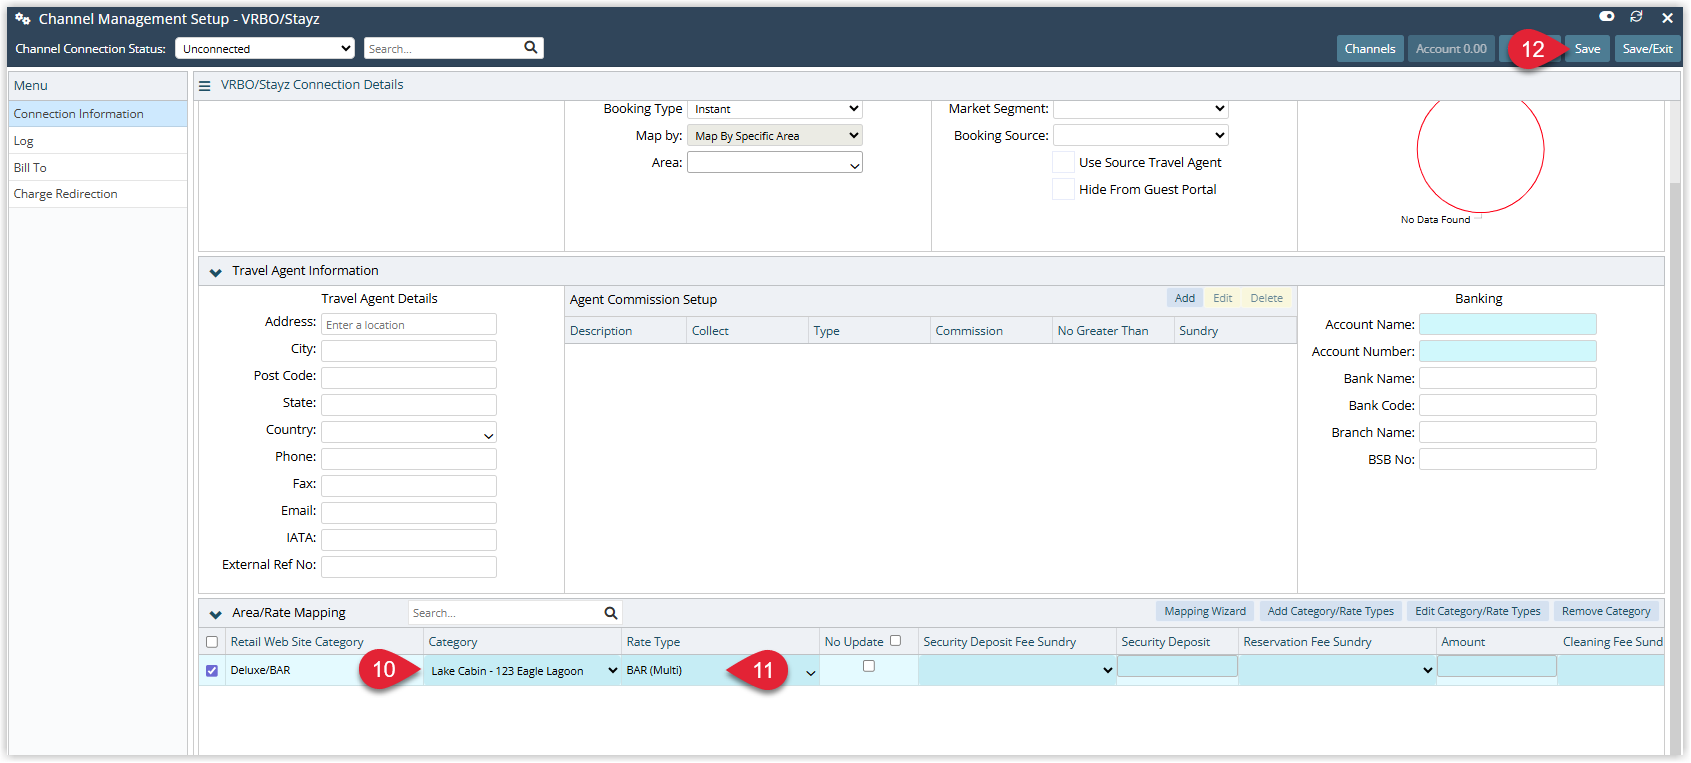Click the IATA input field
1691x763 pixels.
coord(409,540)
